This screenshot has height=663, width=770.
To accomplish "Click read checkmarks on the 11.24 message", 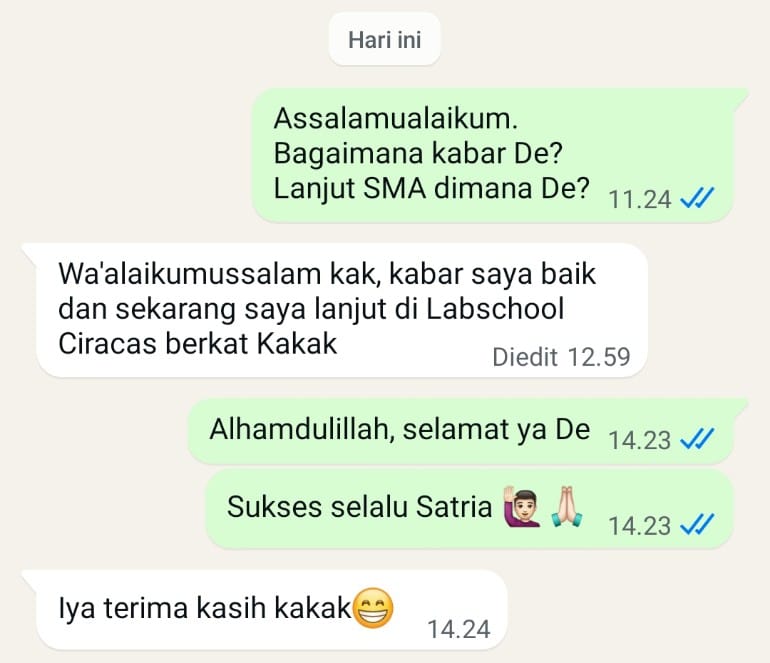I will pyautogui.click(x=697, y=198).
